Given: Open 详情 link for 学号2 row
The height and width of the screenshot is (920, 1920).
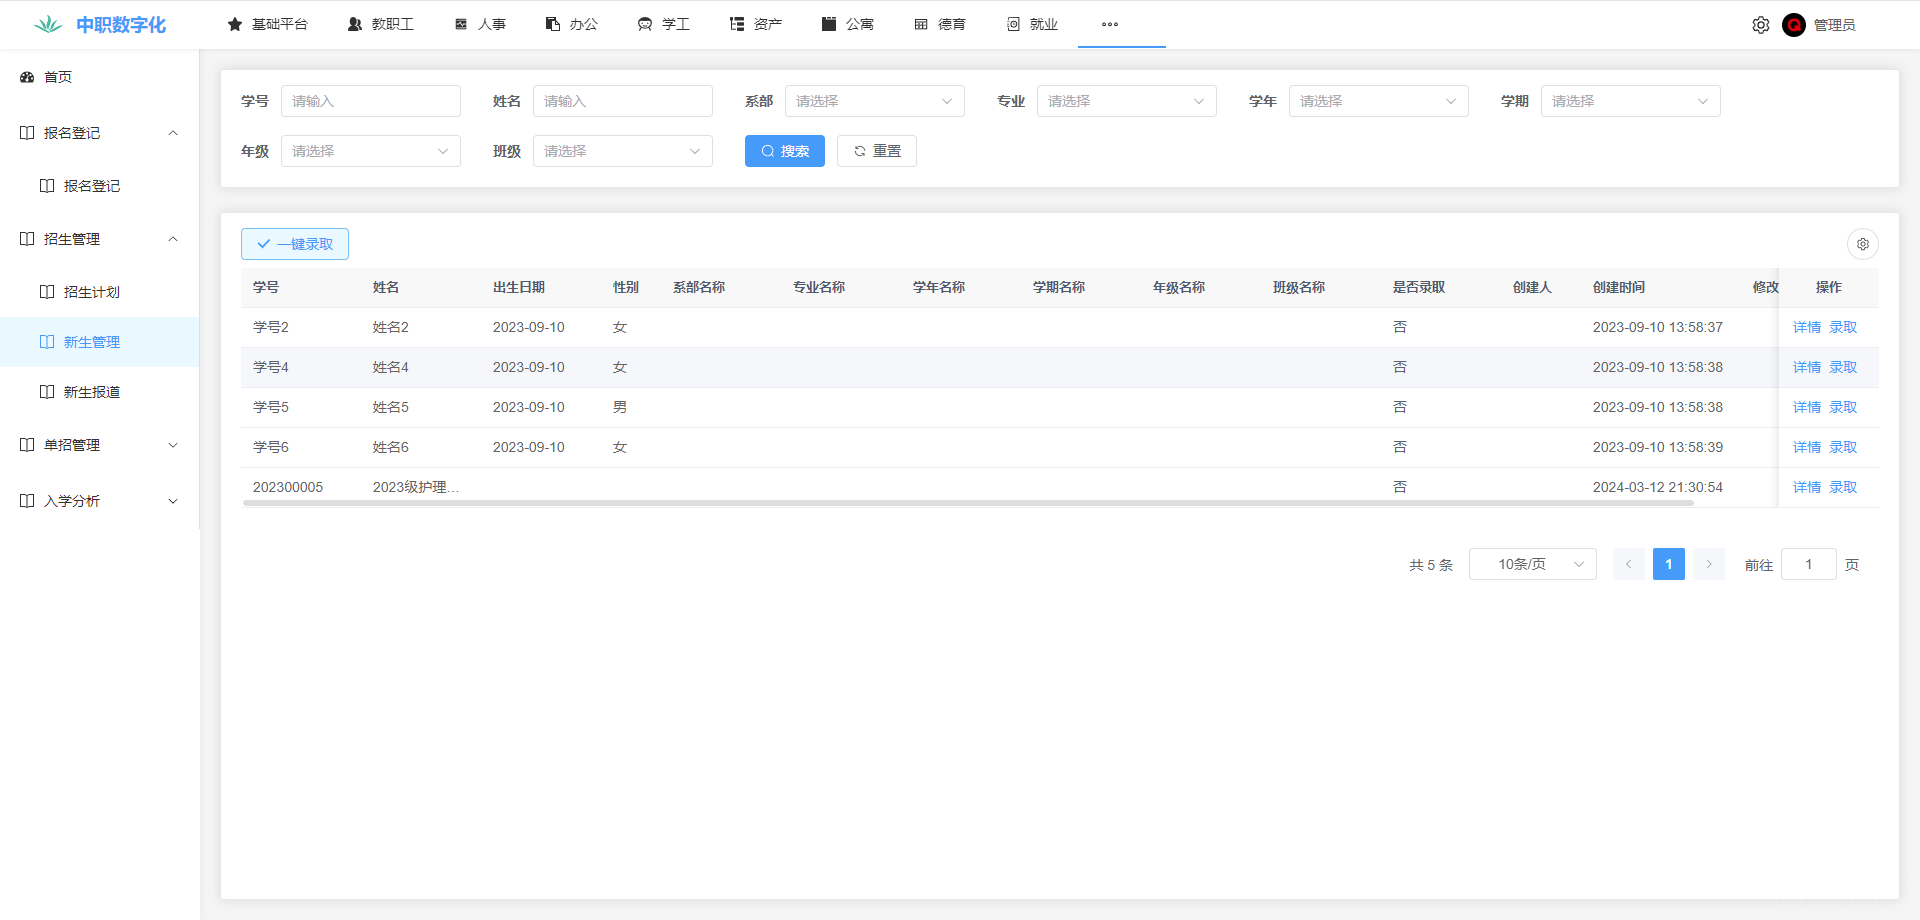Looking at the screenshot, I should click(1806, 327).
